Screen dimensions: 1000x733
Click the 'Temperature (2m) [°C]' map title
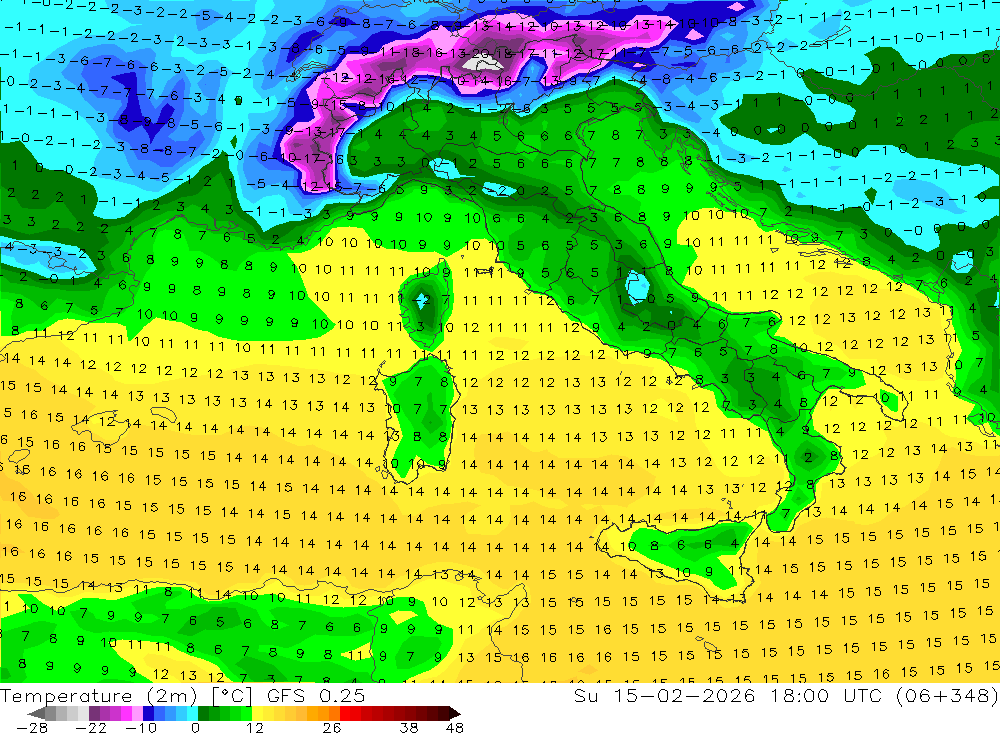tap(126, 695)
